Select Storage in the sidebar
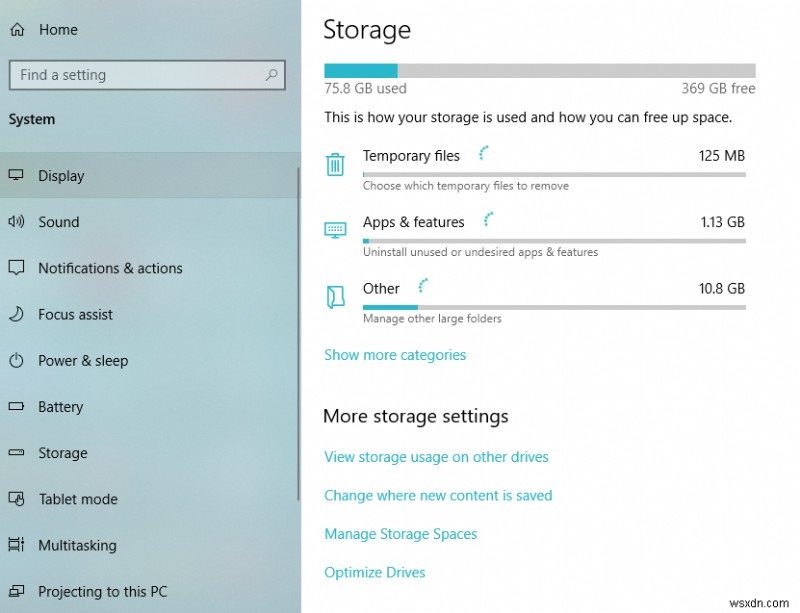Image resolution: width=800 pixels, height=613 pixels. pos(63,453)
